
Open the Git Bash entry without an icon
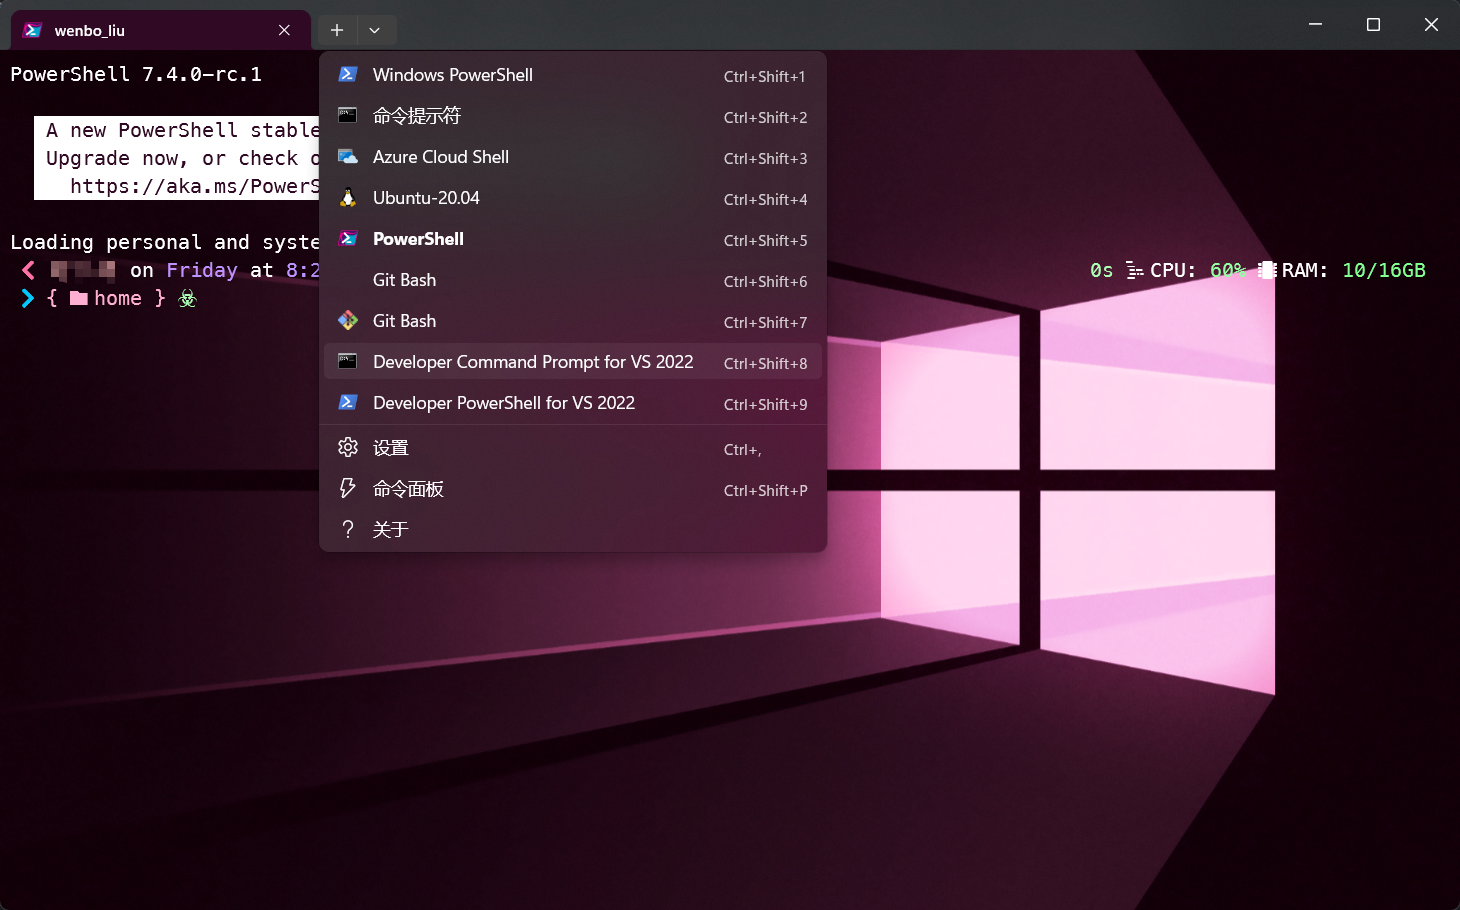point(573,280)
